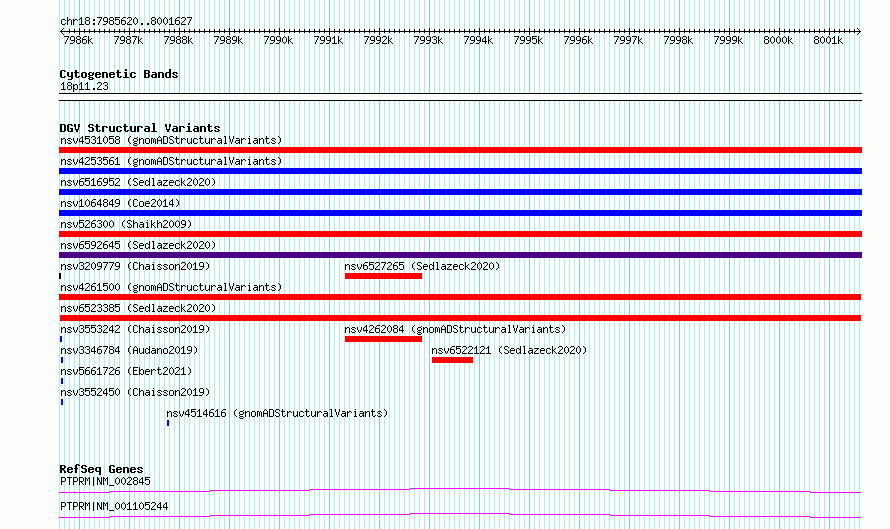Open nsv4253561 gnomADStructuralVariants label
The image size is (890, 529).
171,161
